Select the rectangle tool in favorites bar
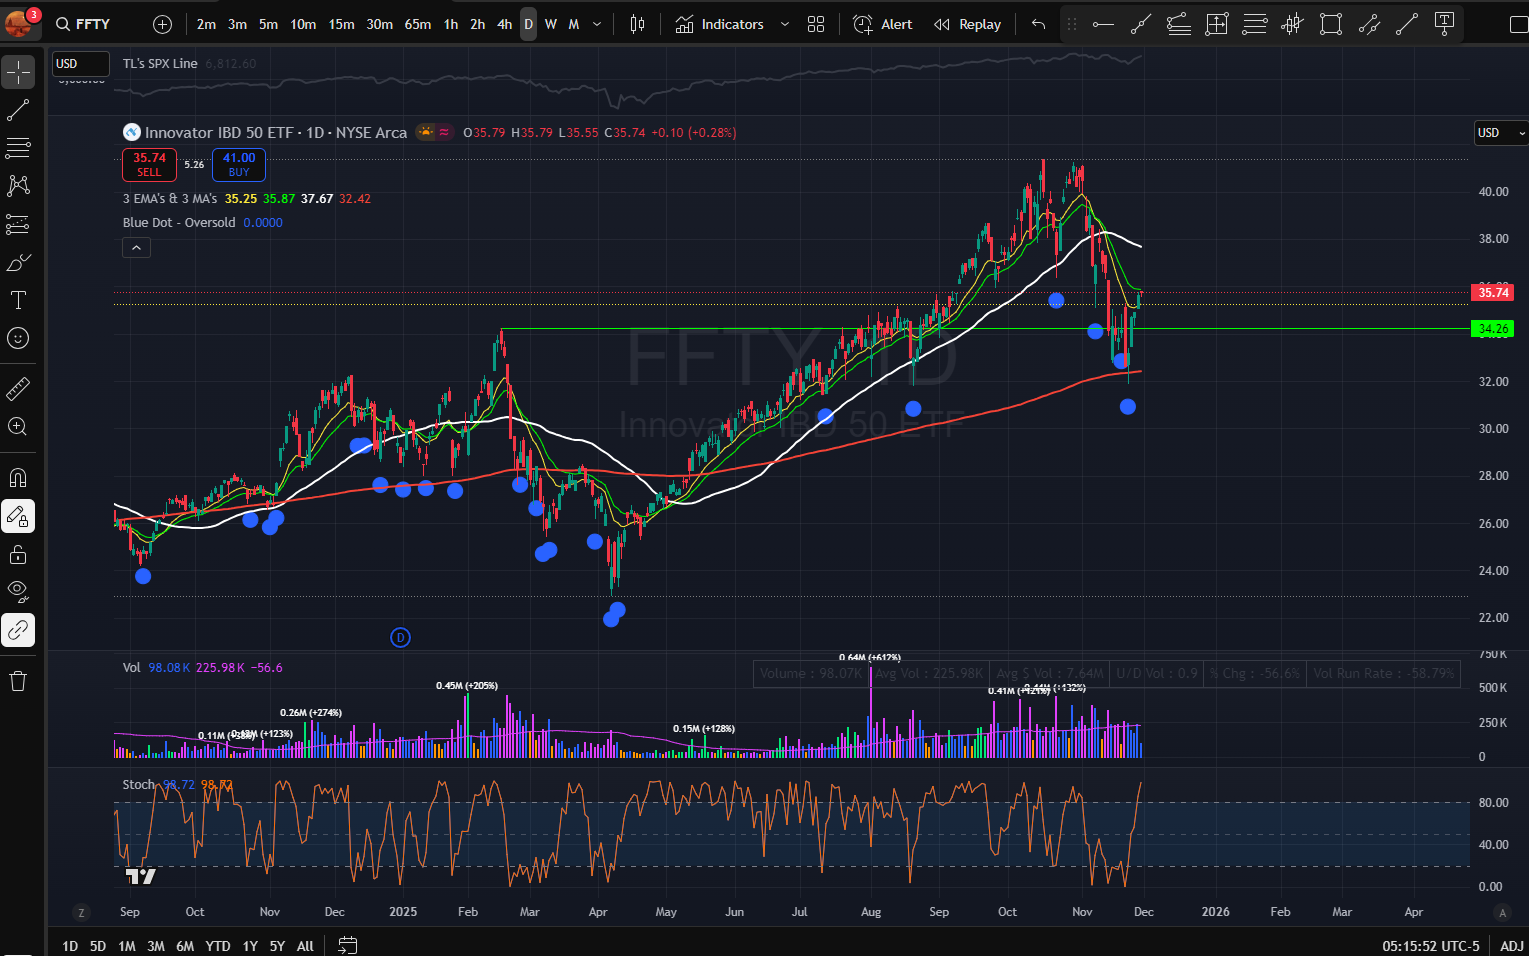This screenshot has height=956, width=1529. click(x=1331, y=24)
